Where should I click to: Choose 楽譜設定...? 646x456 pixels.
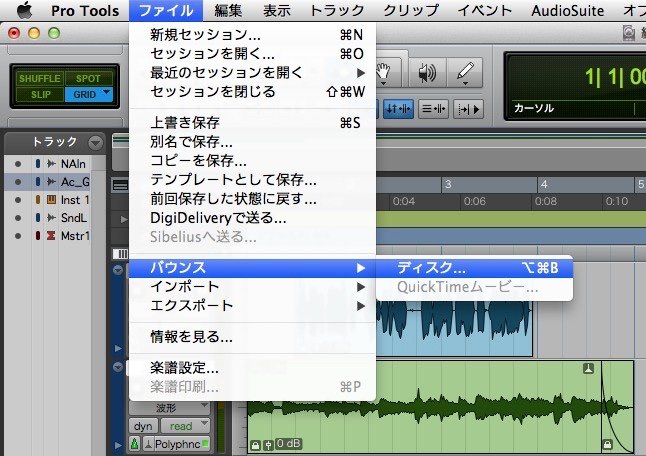[253, 368]
